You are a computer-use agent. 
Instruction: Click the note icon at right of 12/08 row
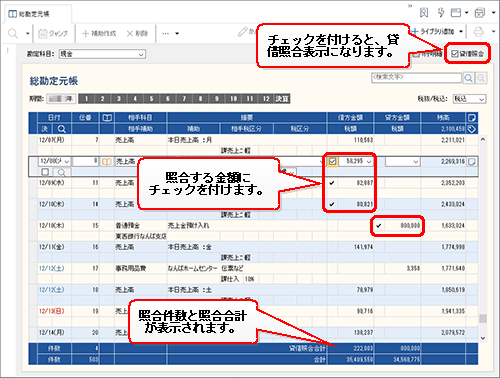click(x=472, y=162)
